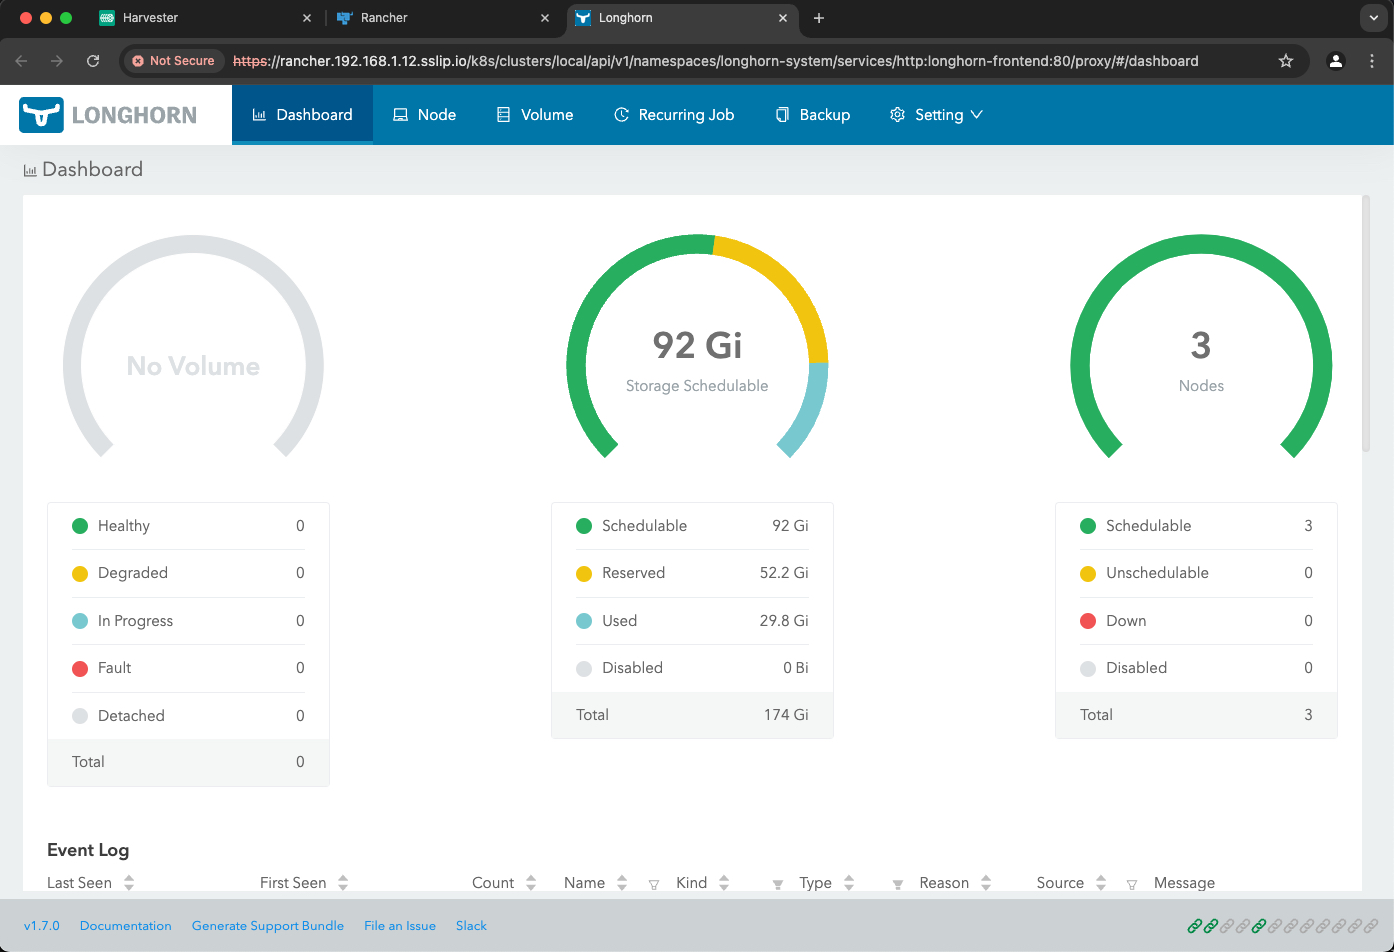Click the Detached volume row

pos(188,716)
